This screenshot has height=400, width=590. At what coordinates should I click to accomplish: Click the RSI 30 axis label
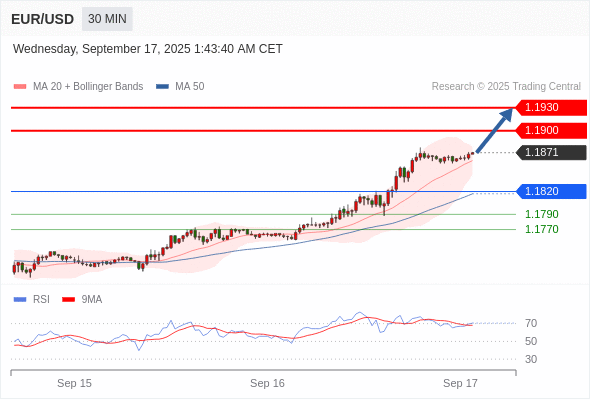[x=531, y=359]
